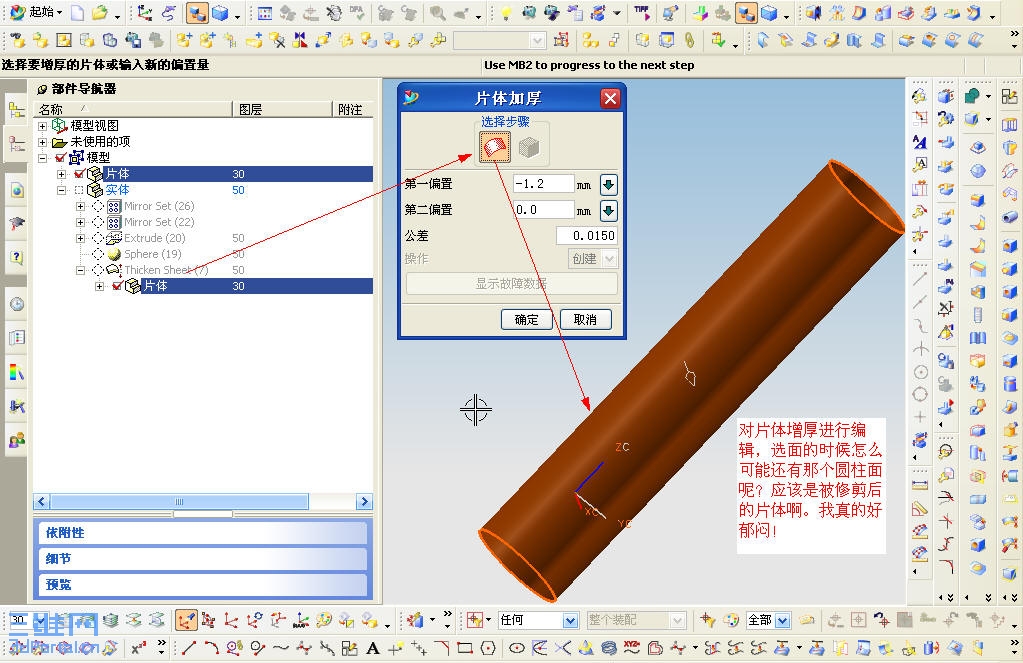This screenshot has width=1023, height=663.
Task: Select the x-squared expression icon
Action: (x=138, y=648)
